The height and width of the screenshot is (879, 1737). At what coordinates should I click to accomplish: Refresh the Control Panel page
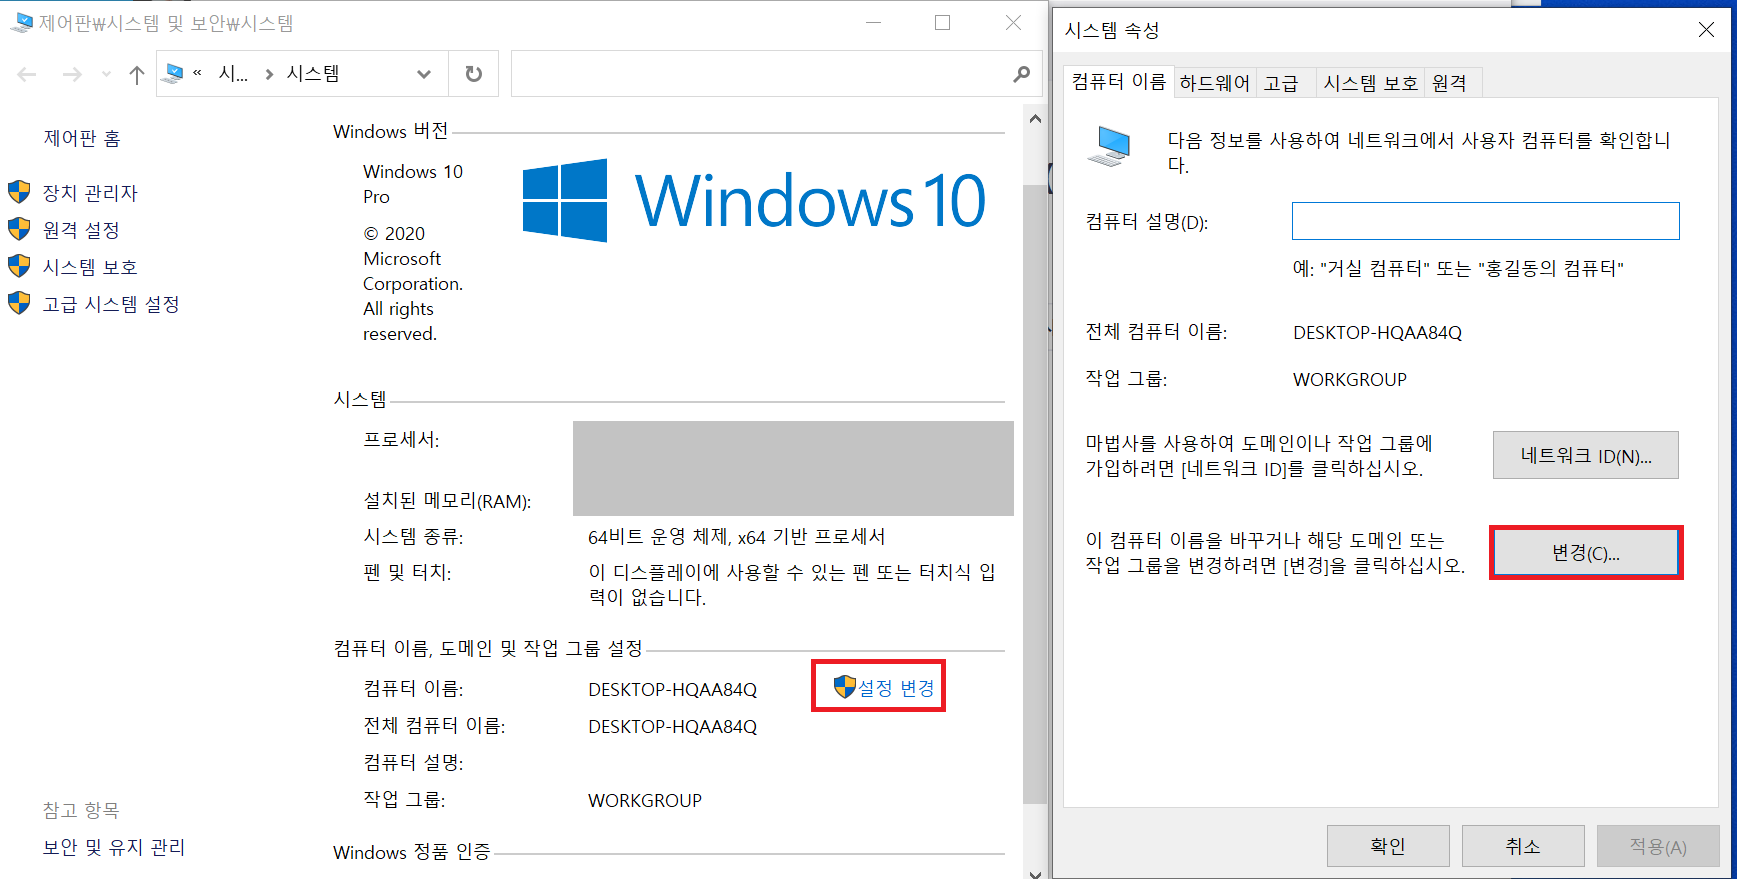(x=474, y=74)
